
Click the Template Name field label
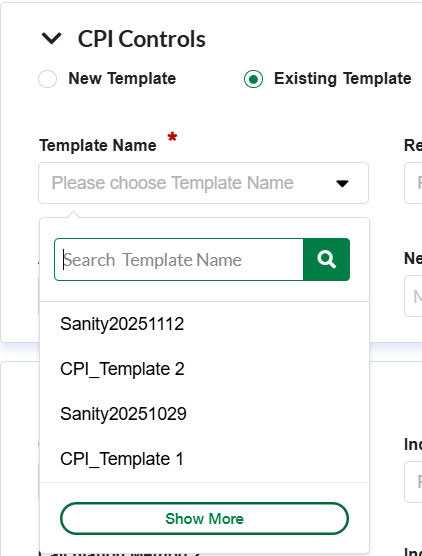pyautogui.click(x=98, y=145)
